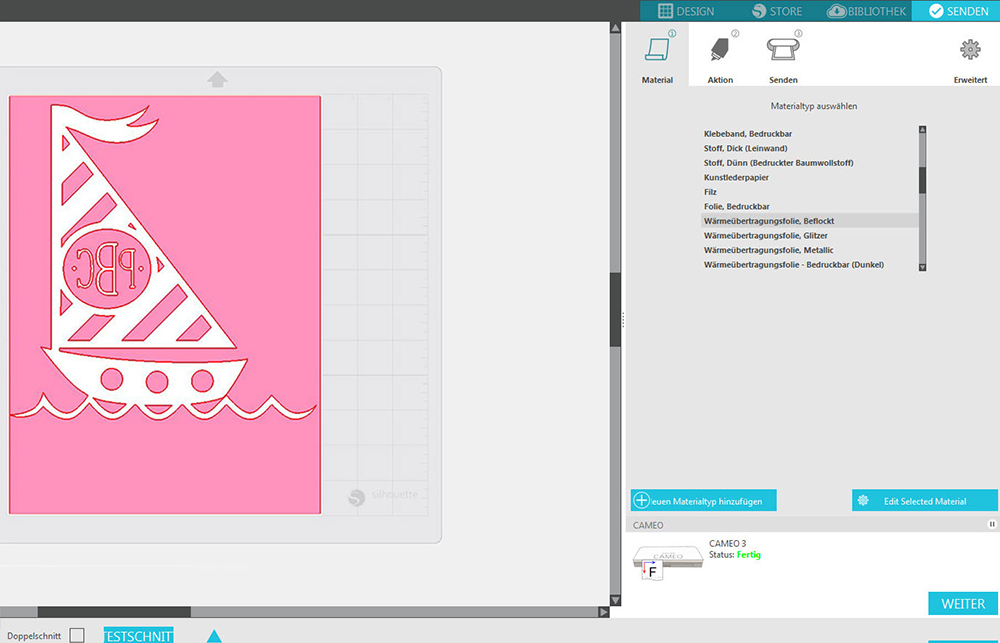Open the Material step icon
The image size is (1000, 643).
coord(657,51)
